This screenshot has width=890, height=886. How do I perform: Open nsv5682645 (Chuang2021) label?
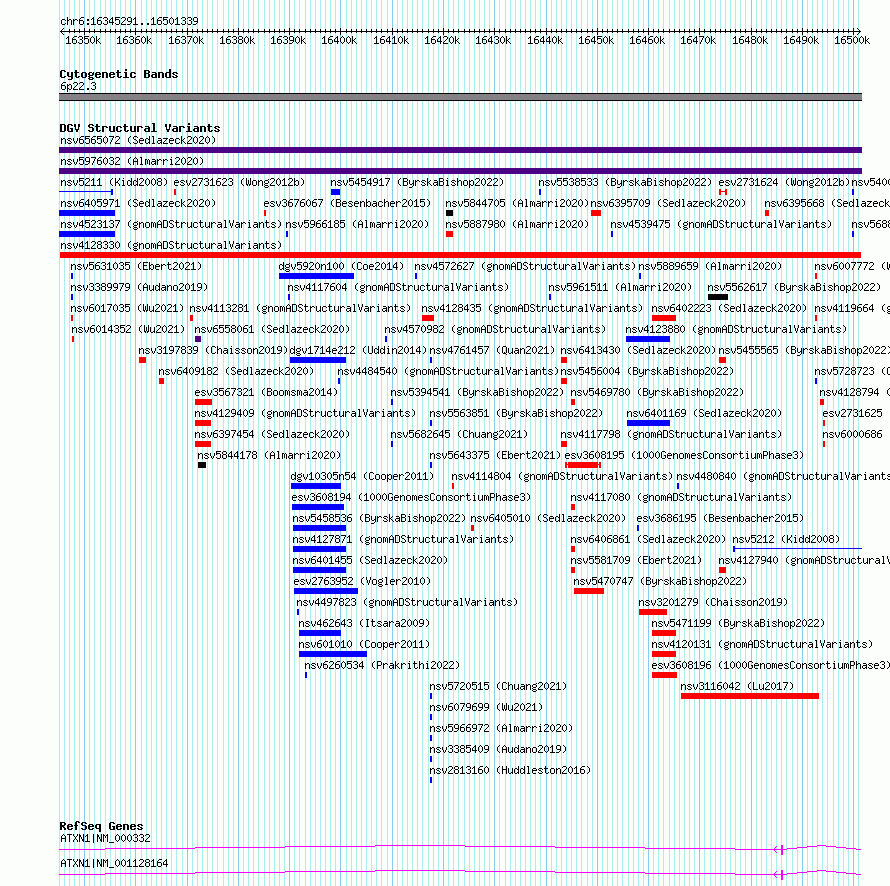(459, 434)
